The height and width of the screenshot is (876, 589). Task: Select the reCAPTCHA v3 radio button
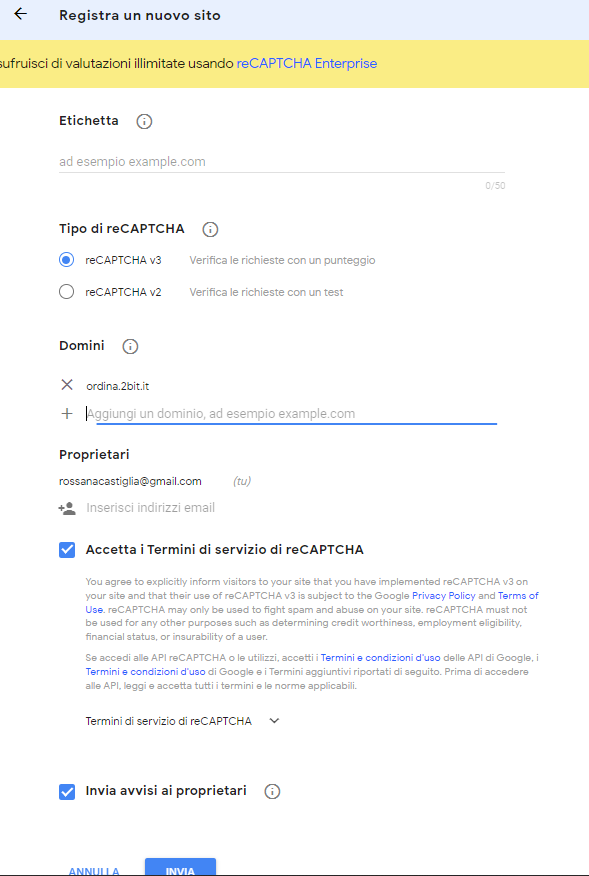pyautogui.click(x=66, y=260)
